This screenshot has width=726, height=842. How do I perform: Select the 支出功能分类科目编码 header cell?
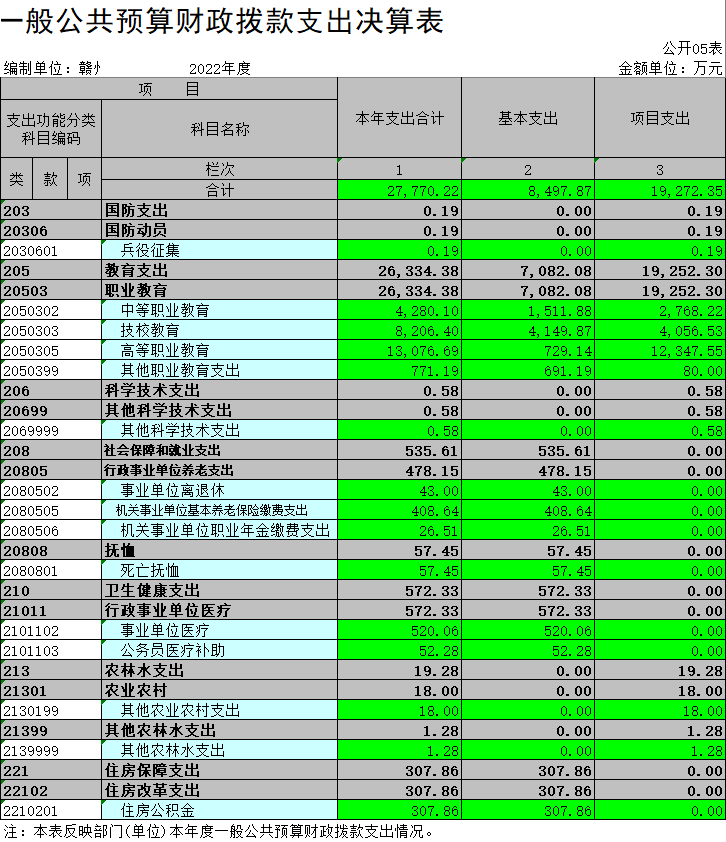(x=51, y=129)
